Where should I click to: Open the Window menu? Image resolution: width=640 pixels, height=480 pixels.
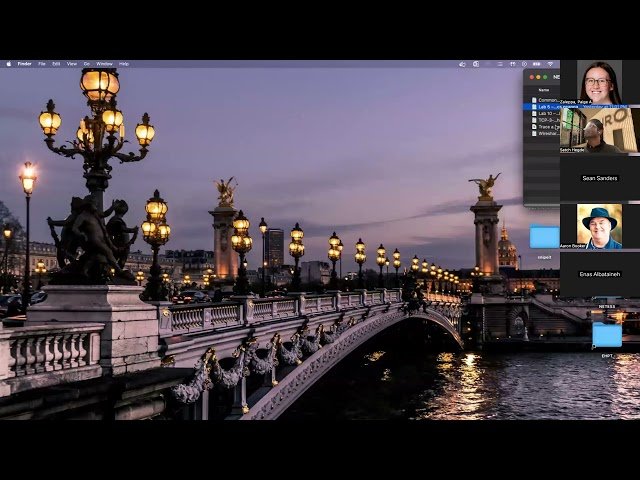point(104,63)
